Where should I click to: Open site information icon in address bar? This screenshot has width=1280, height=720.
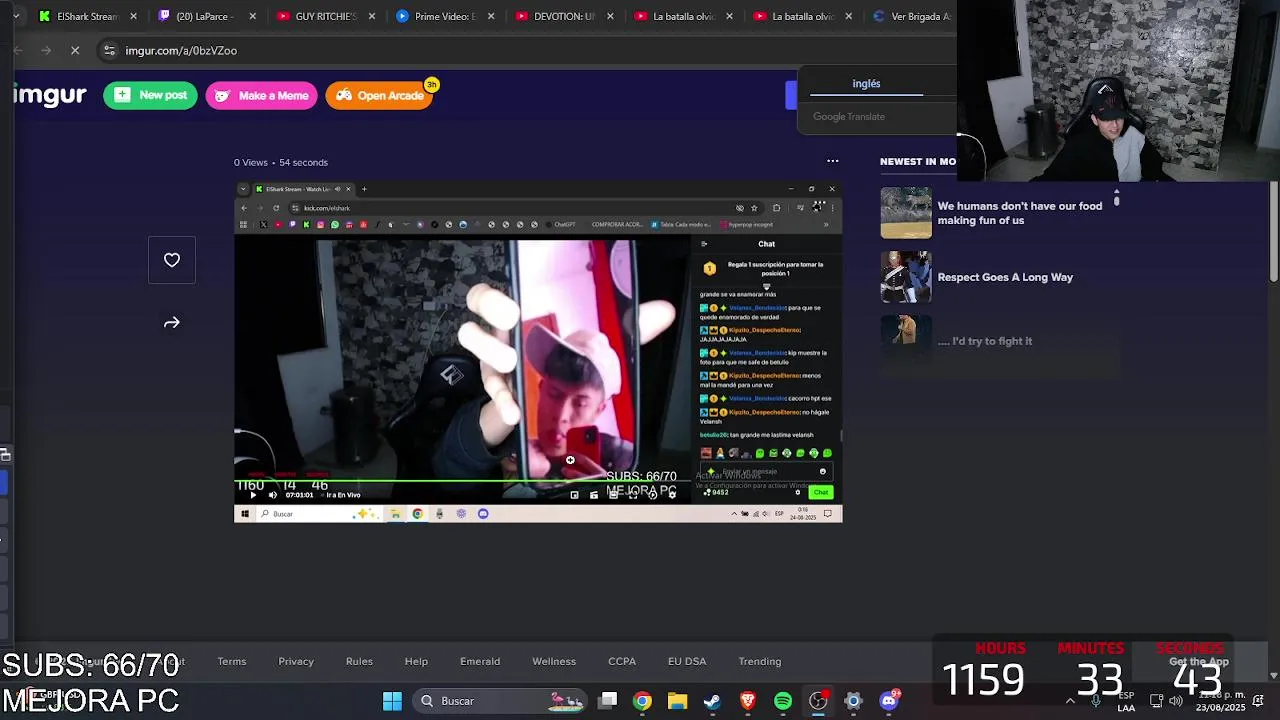109,50
